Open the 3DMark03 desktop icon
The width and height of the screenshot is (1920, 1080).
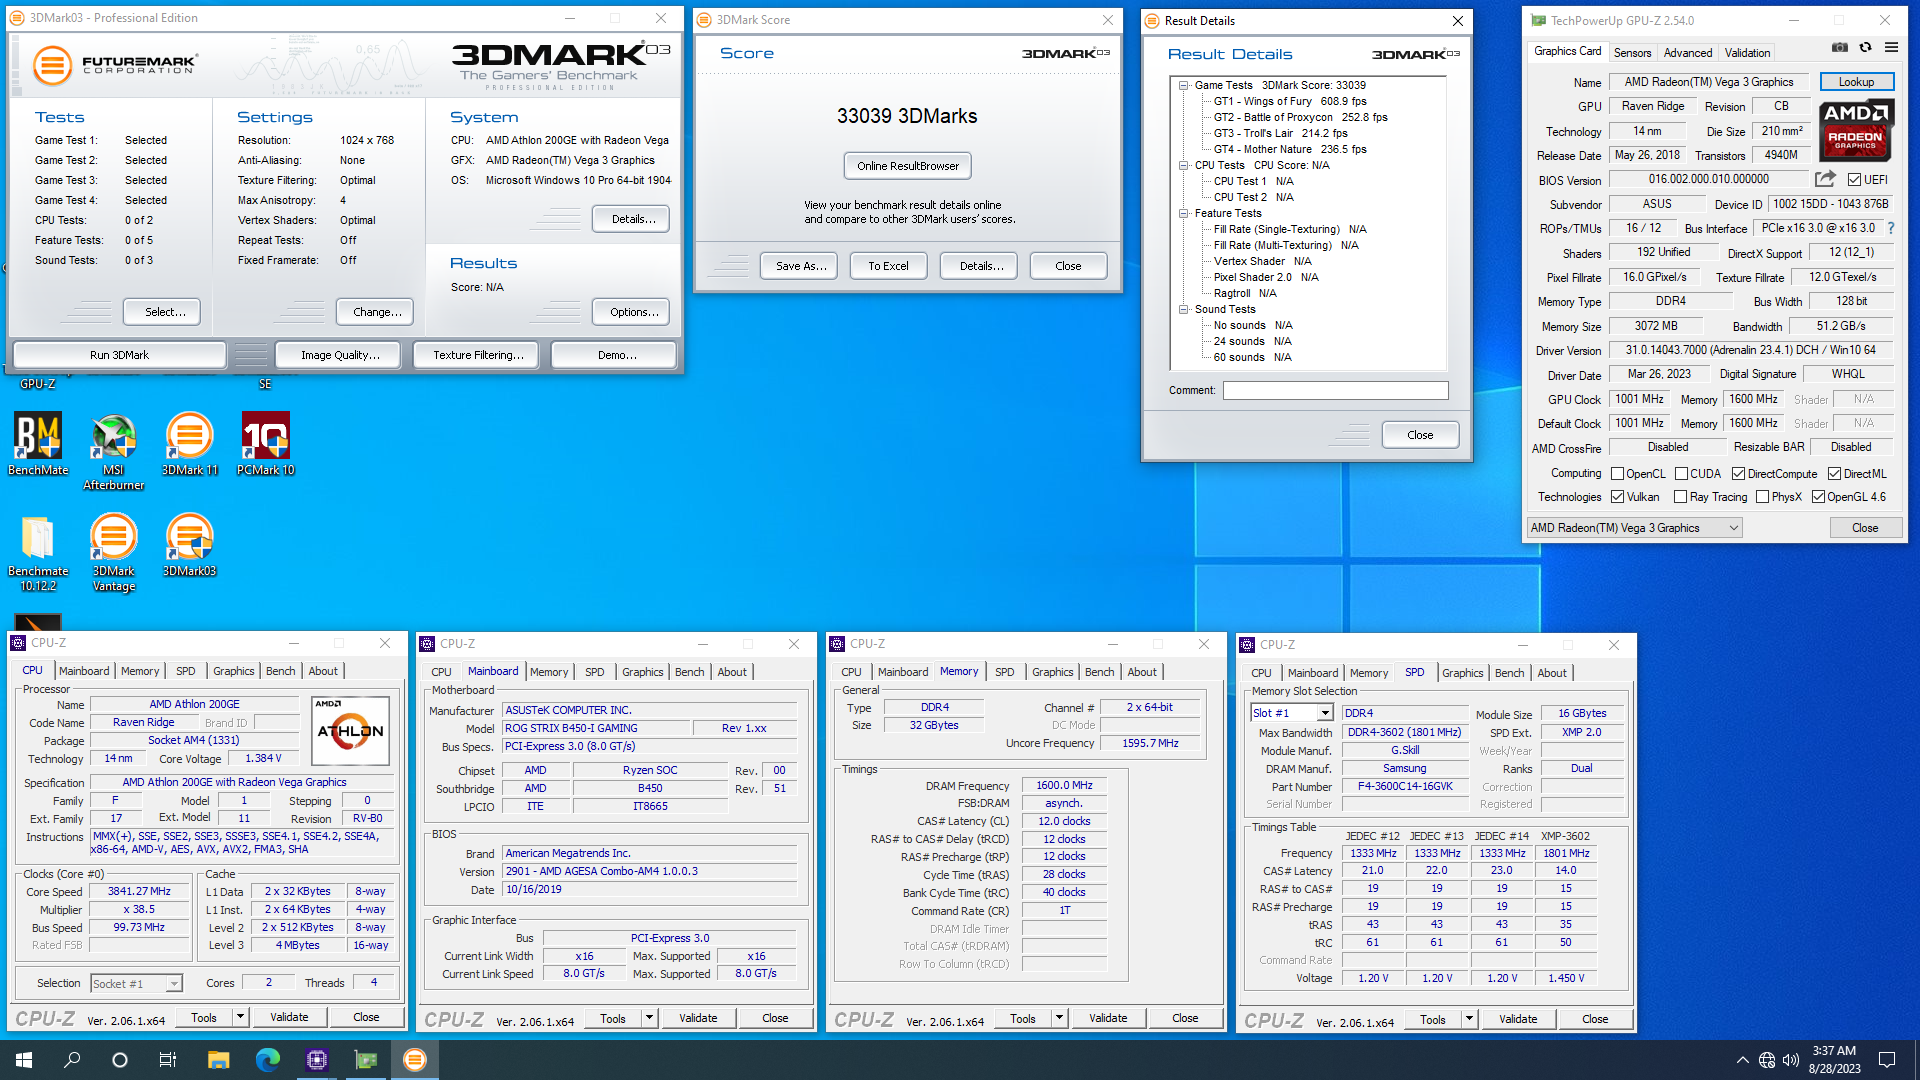(189, 546)
